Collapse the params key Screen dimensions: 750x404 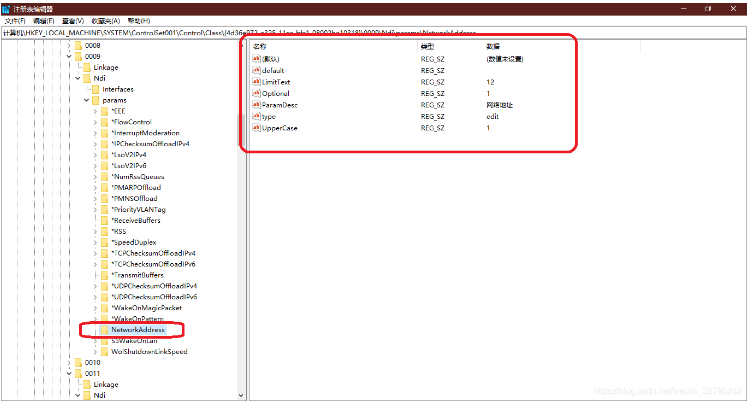tap(87, 100)
